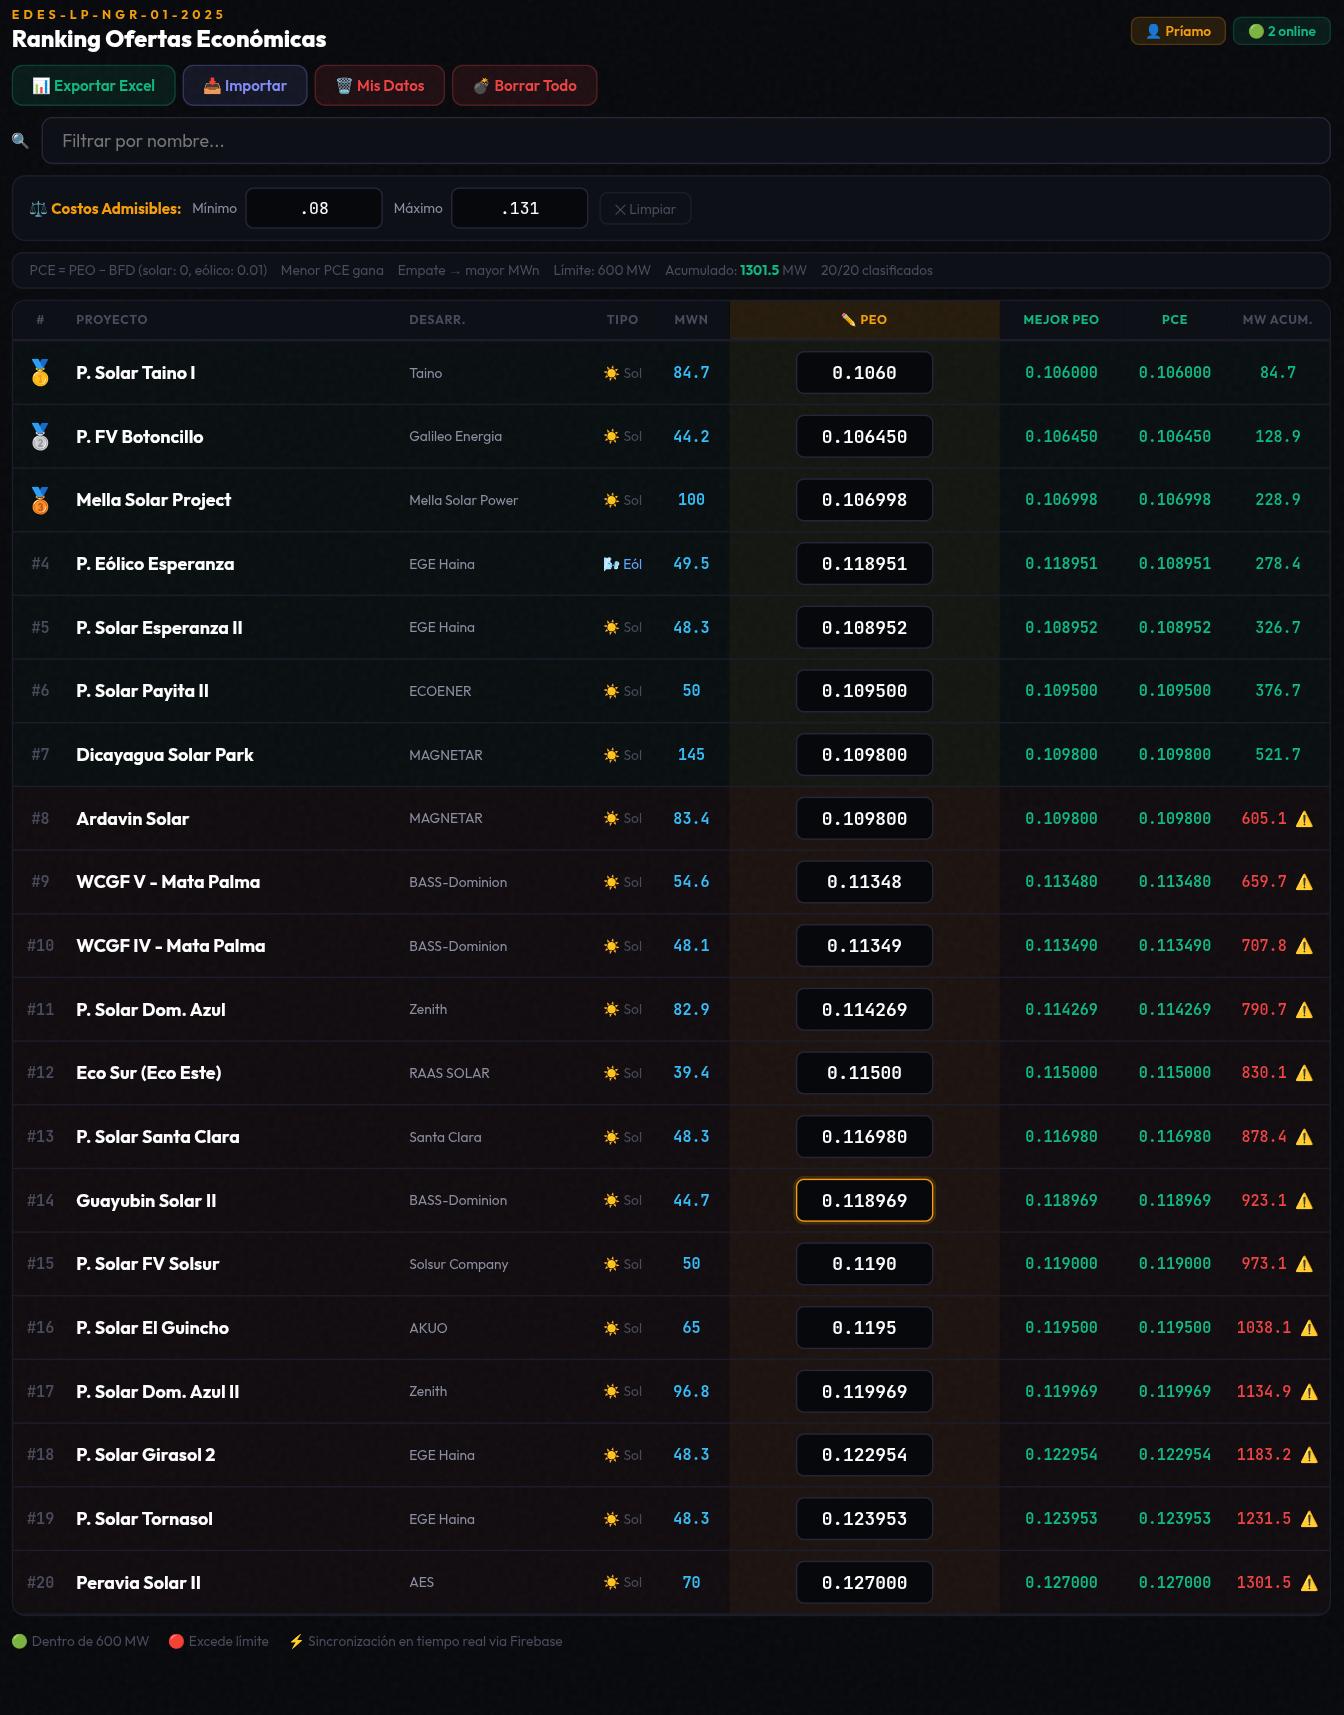The width and height of the screenshot is (1344, 1715).
Task: Click the scales icon beside Costos Admisibles
Action: (x=38, y=209)
